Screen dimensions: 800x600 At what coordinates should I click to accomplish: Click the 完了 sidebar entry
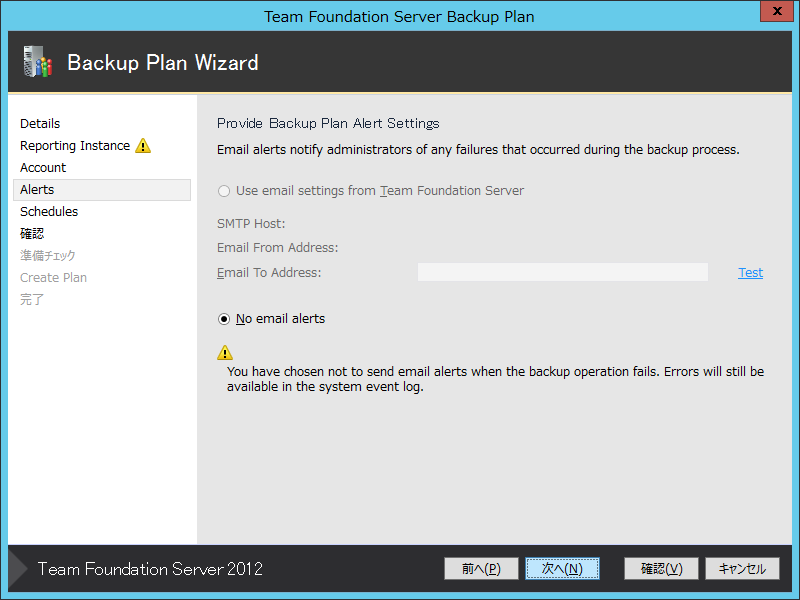32,299
